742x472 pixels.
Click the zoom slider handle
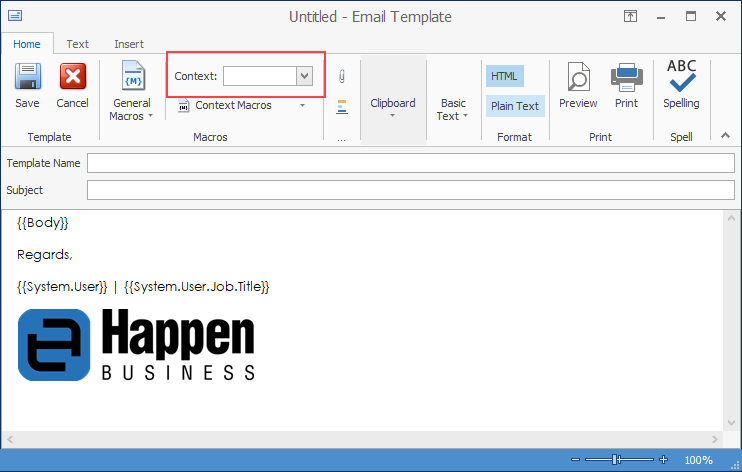coord(615,459)
